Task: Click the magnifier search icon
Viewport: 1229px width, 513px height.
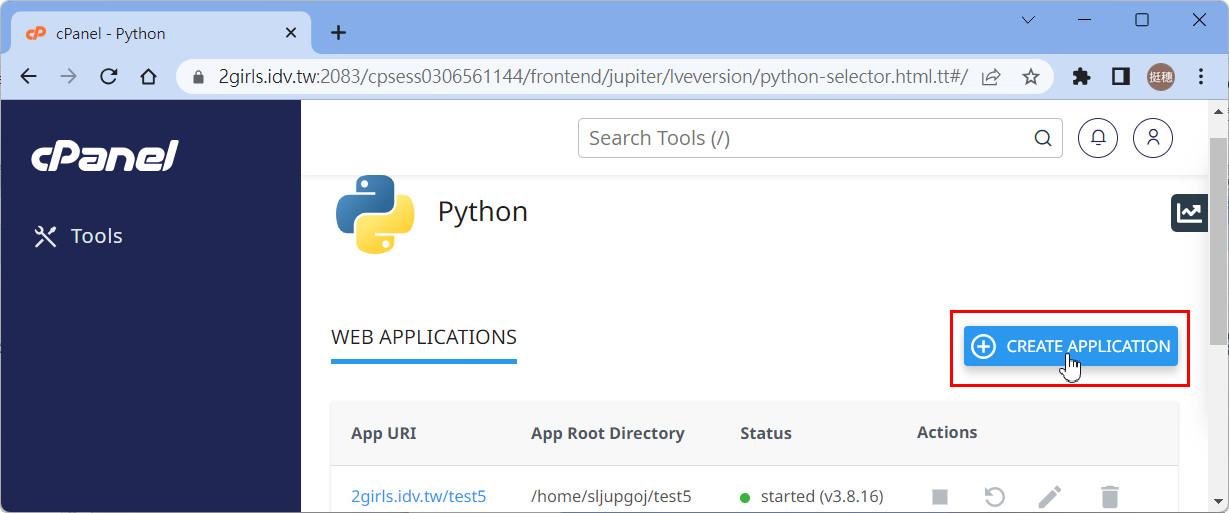Action: [1042, 138]
